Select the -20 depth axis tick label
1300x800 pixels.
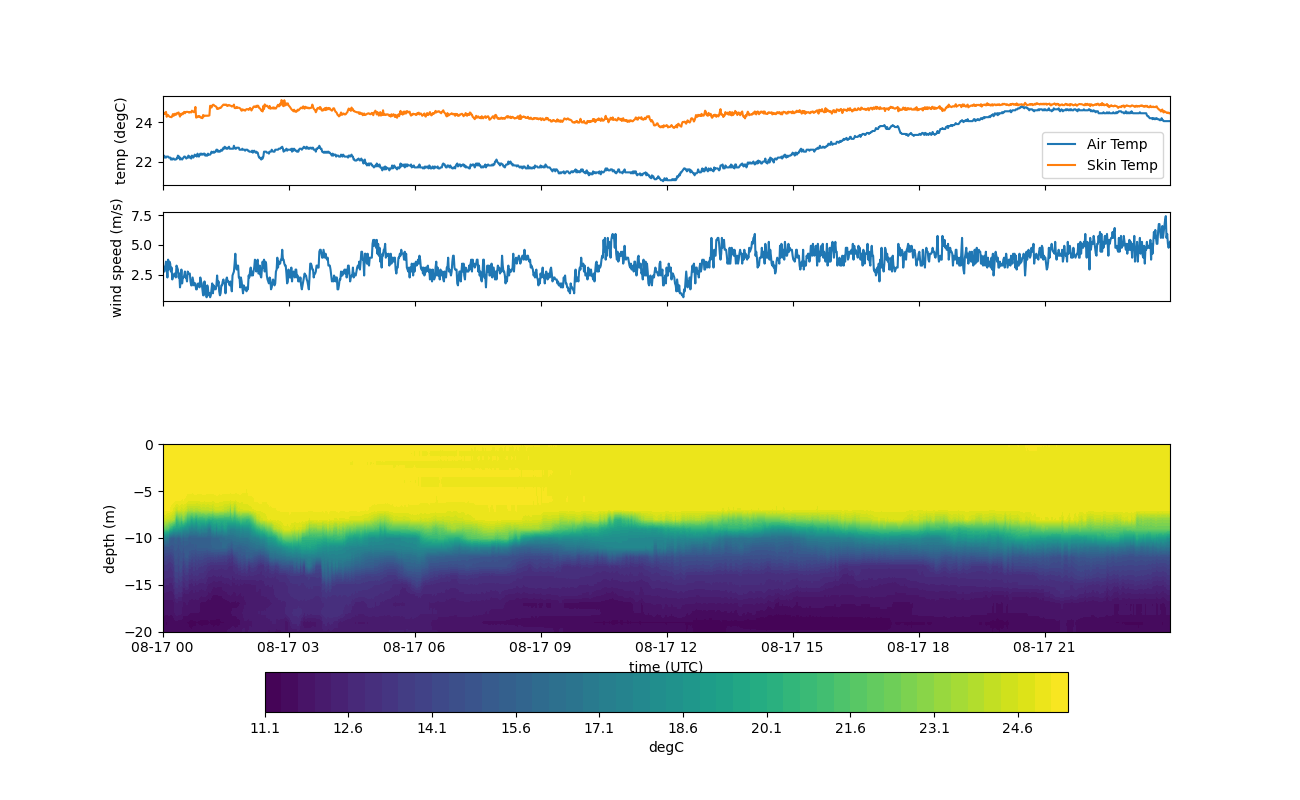[x=143, y=632]
